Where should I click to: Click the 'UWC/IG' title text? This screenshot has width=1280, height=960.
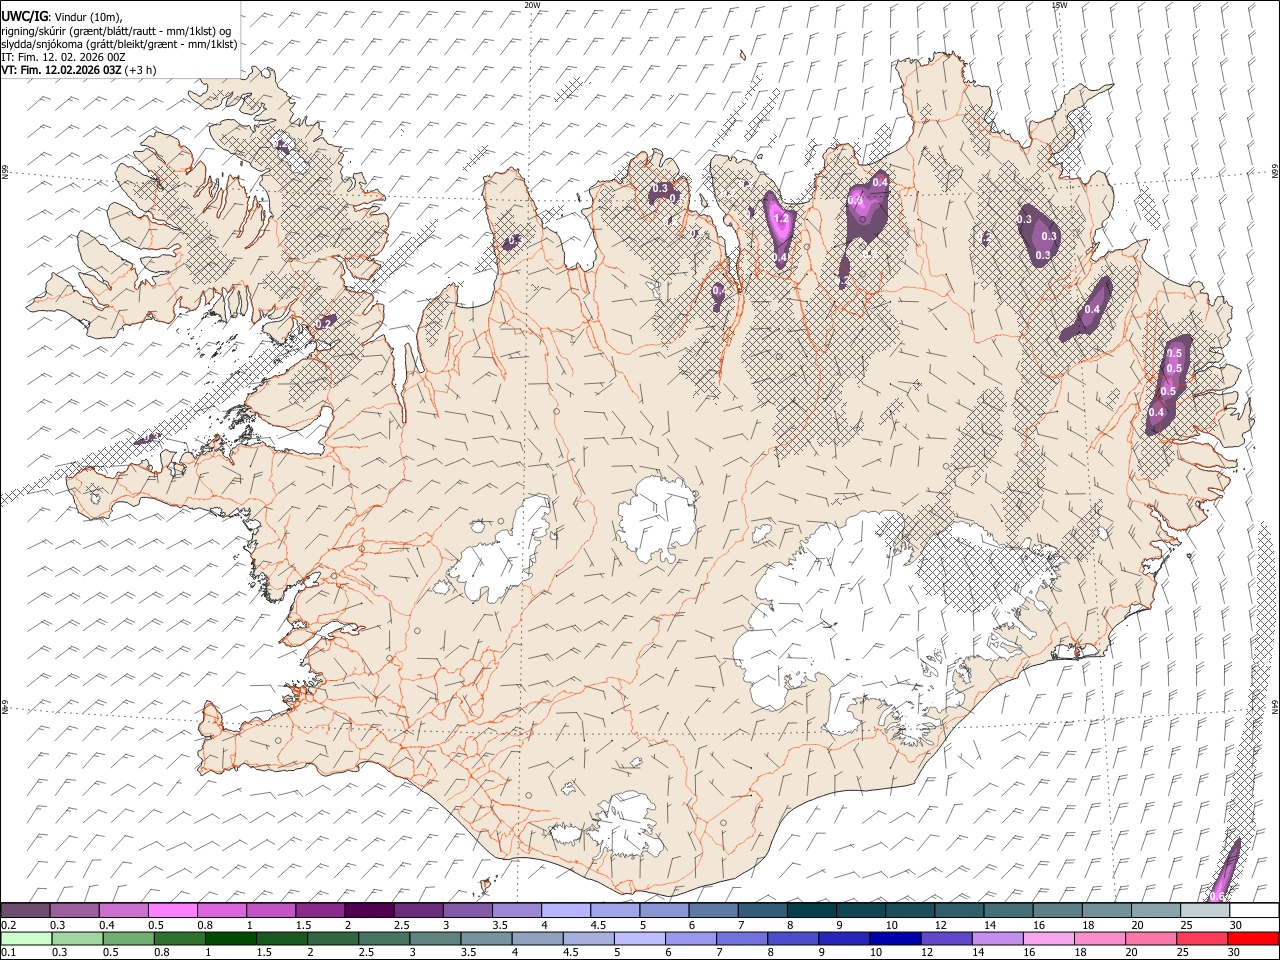(x=24, y=16)
